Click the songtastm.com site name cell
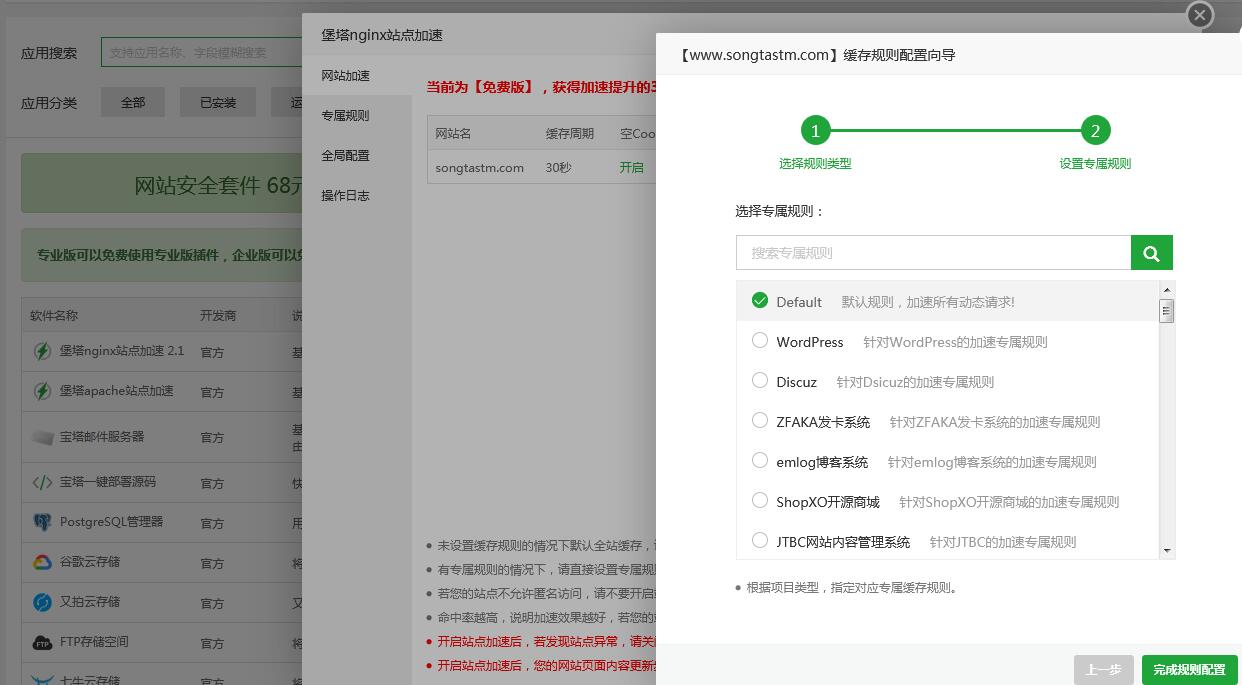1242x685 pixels. (480, 168)
